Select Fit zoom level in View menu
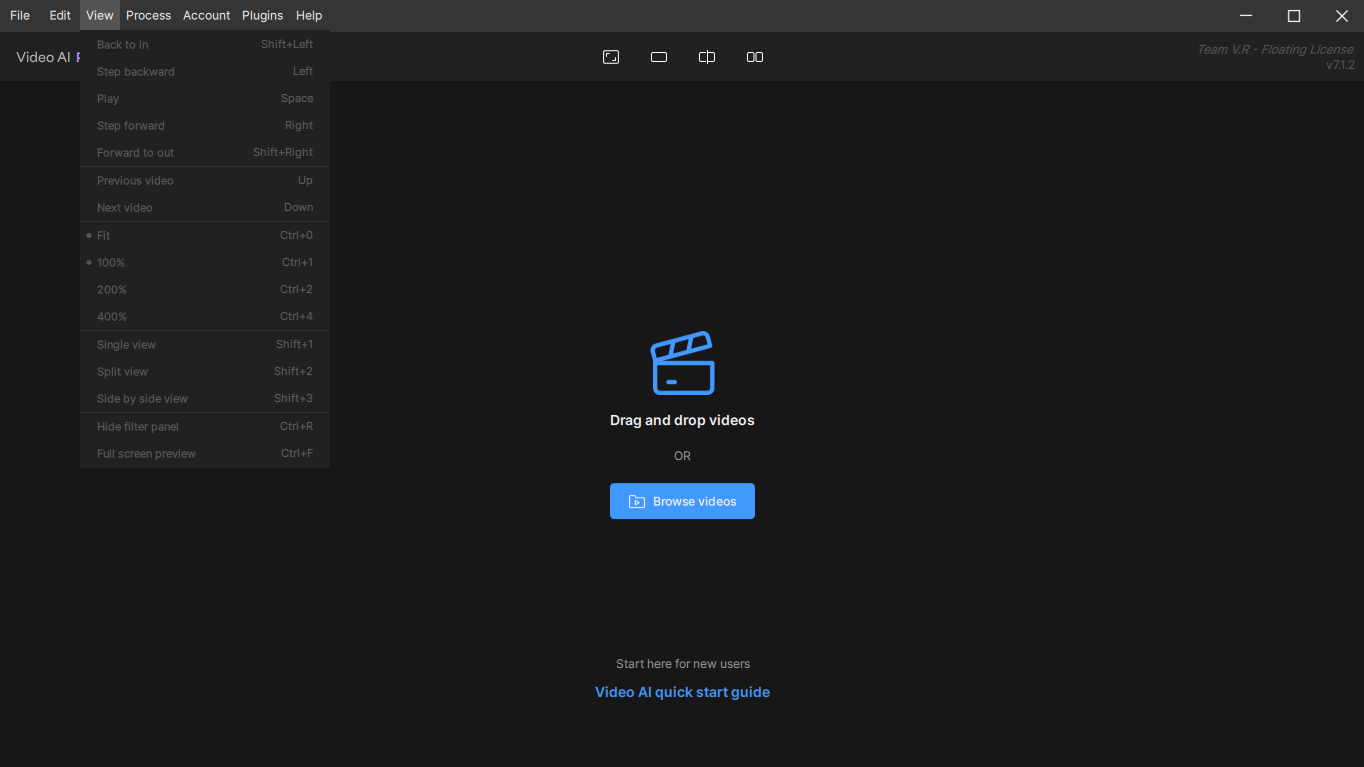This screenshot has height=767, width=1364. (x=105, y=235)
